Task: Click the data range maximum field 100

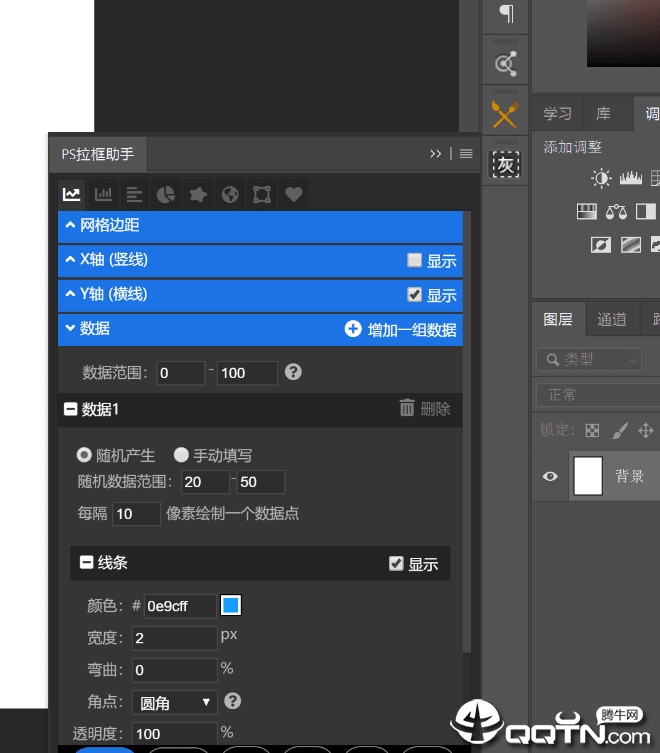Action: (247, 373)
